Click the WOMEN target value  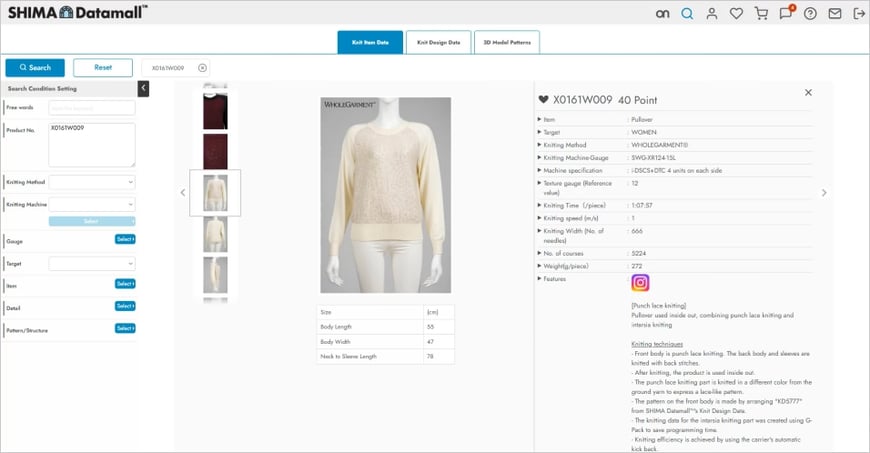pos(644,132)
